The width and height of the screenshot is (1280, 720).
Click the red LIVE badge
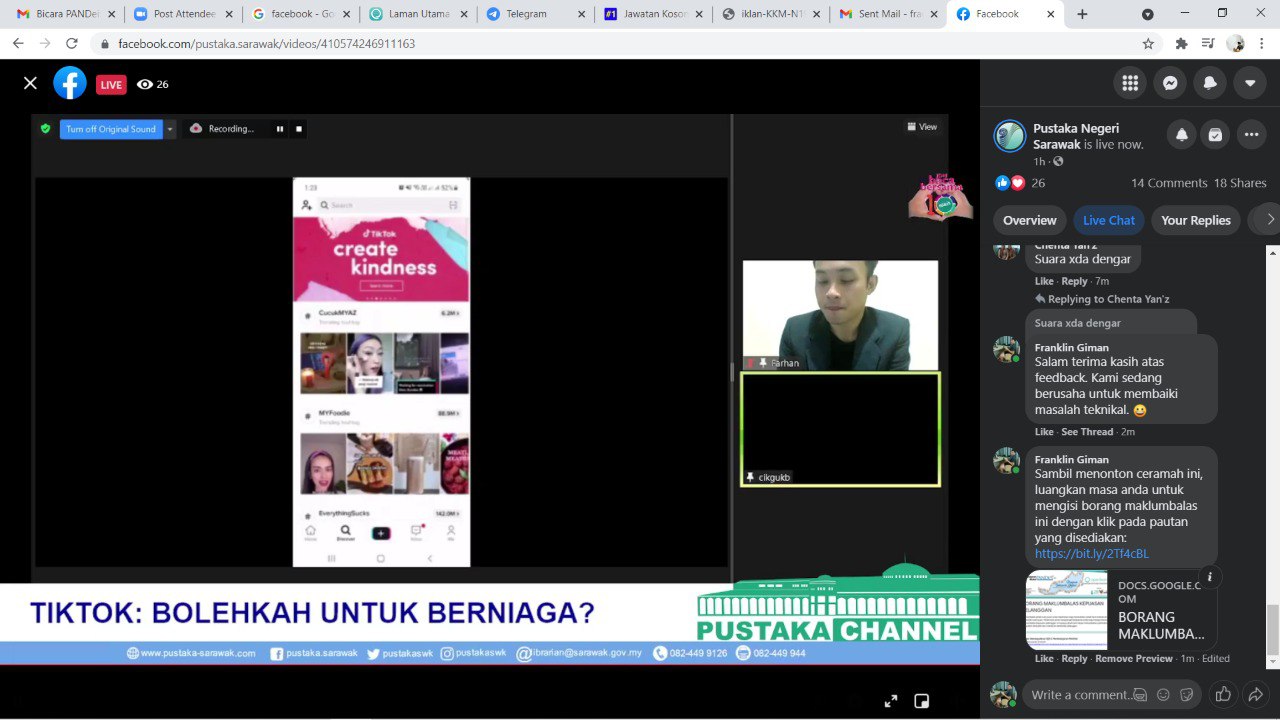(111, 84)
